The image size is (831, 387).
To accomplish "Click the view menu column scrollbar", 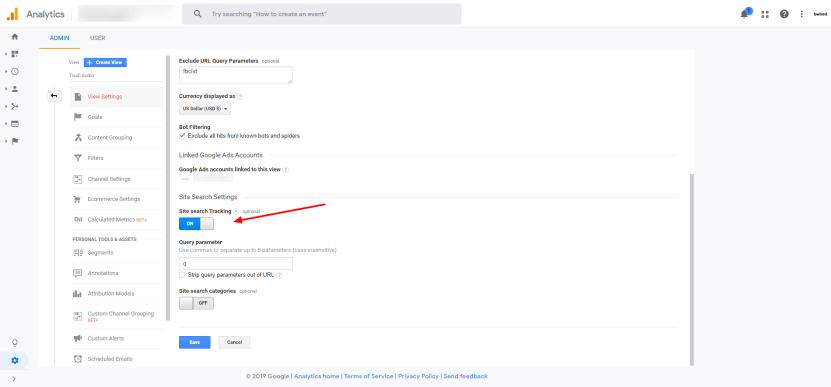I will 168,187.
